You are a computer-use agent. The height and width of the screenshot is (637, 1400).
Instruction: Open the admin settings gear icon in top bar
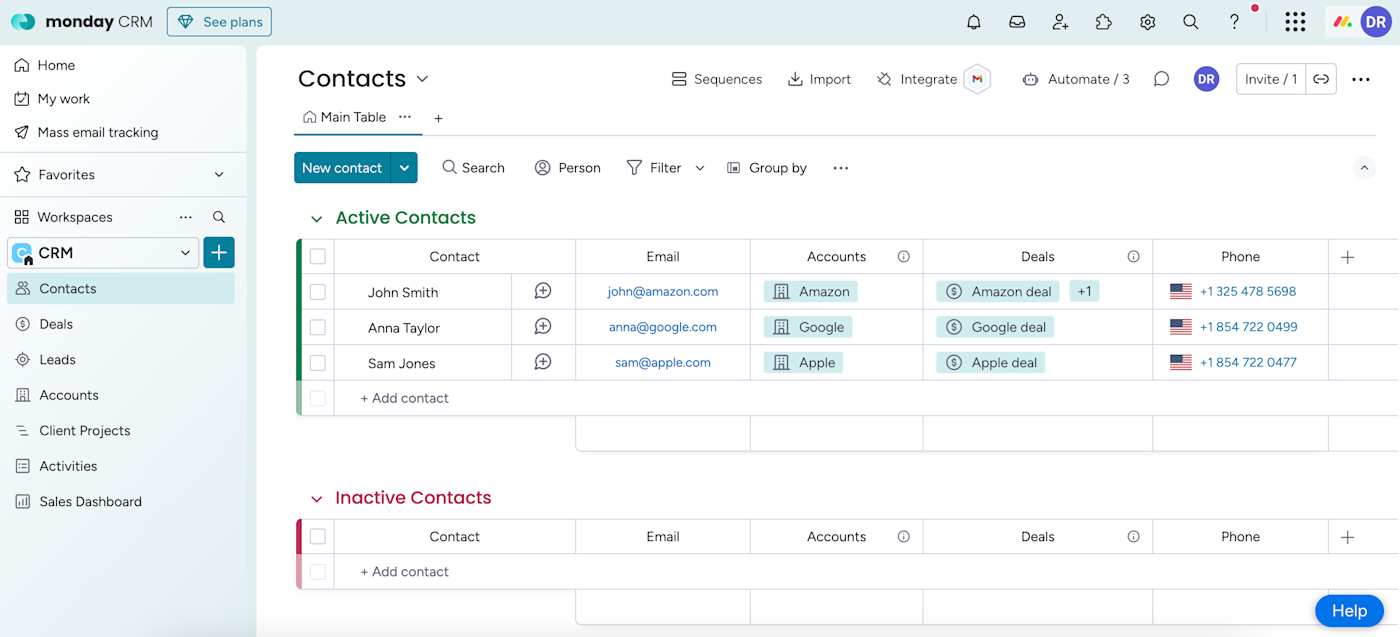[x=1148, y=22]
